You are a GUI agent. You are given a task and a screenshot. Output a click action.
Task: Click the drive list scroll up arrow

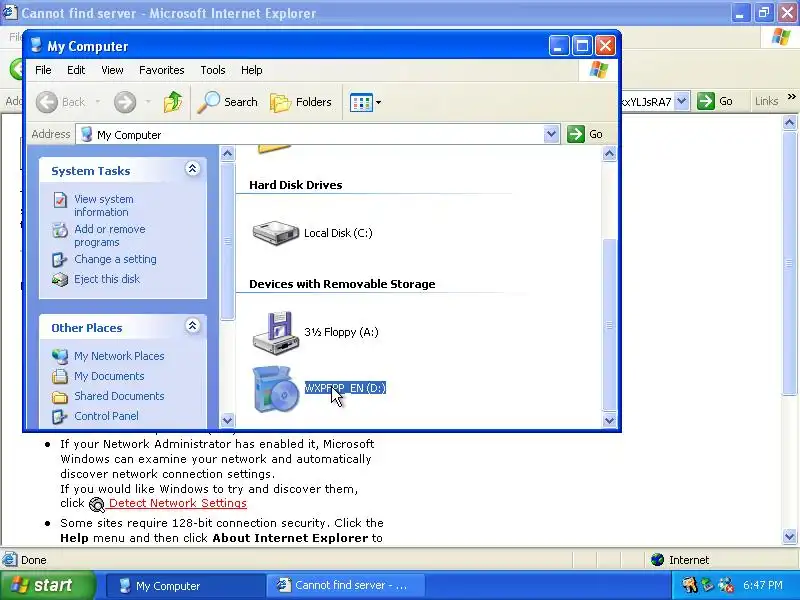click(609, 153)
